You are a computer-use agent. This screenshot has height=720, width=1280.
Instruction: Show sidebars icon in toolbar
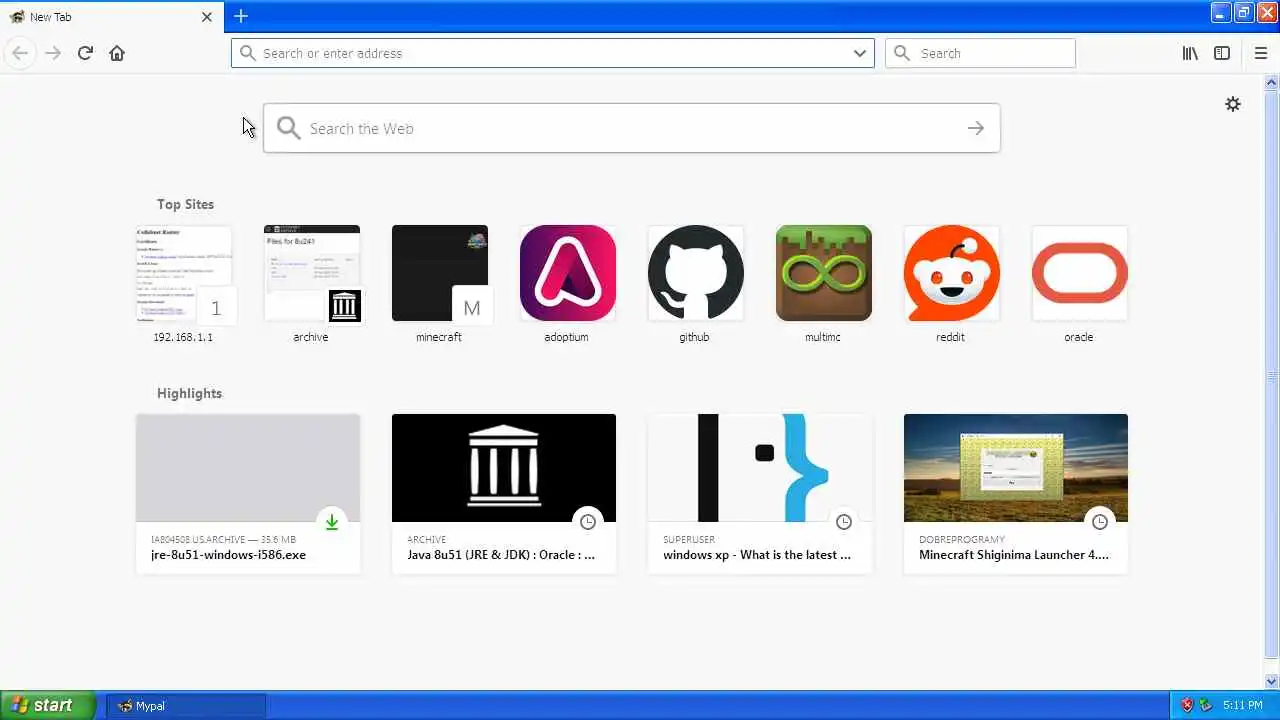[1222, 53]
